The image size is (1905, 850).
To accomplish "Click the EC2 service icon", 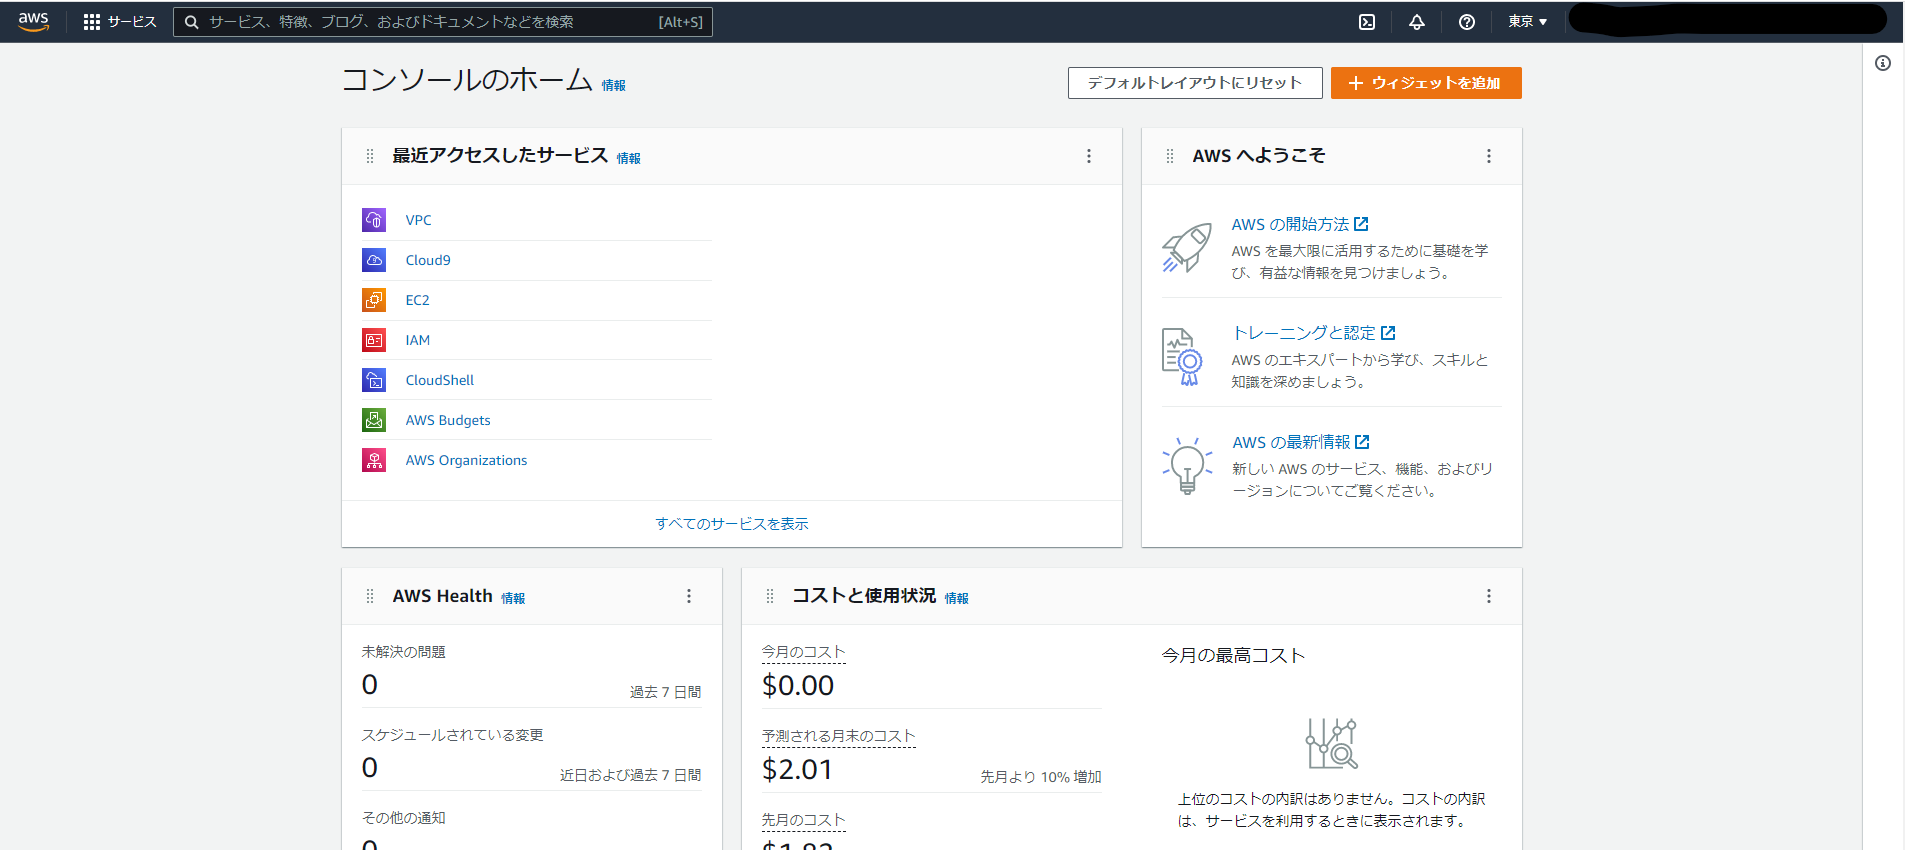I will [x=374, y=300].
